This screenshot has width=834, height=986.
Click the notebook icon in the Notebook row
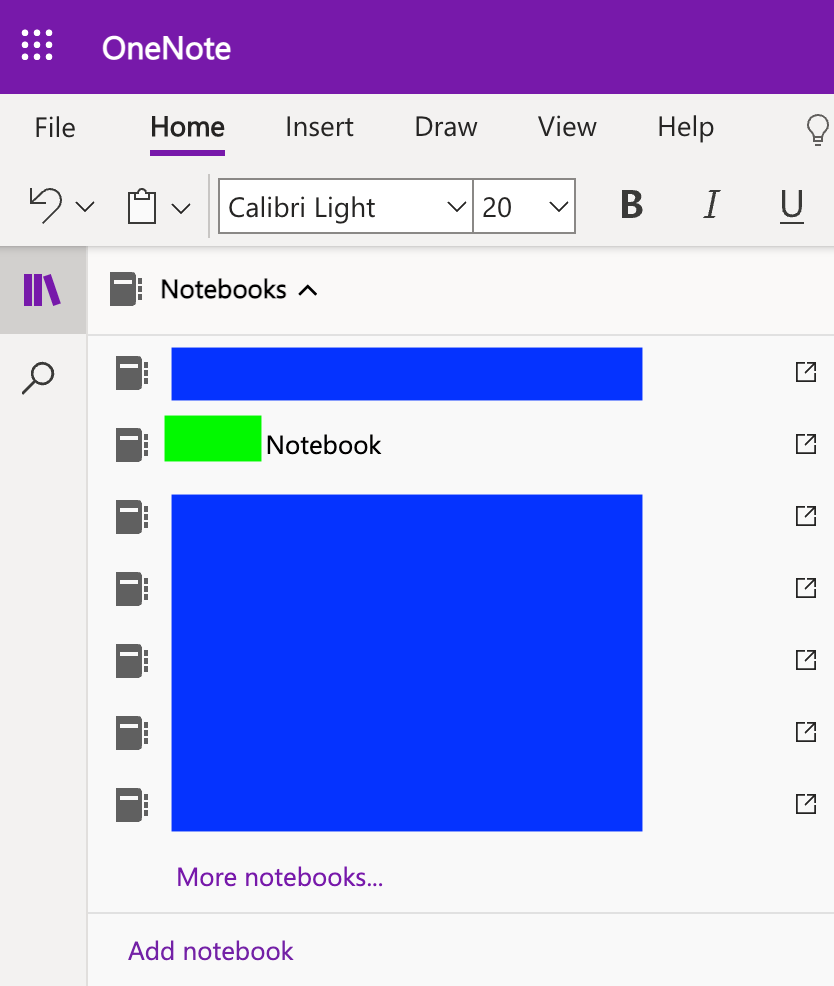tap(132, 445)
